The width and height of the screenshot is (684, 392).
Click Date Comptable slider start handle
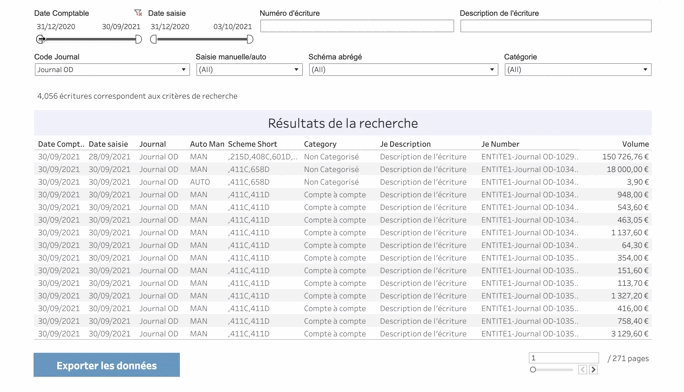(40, 40)
